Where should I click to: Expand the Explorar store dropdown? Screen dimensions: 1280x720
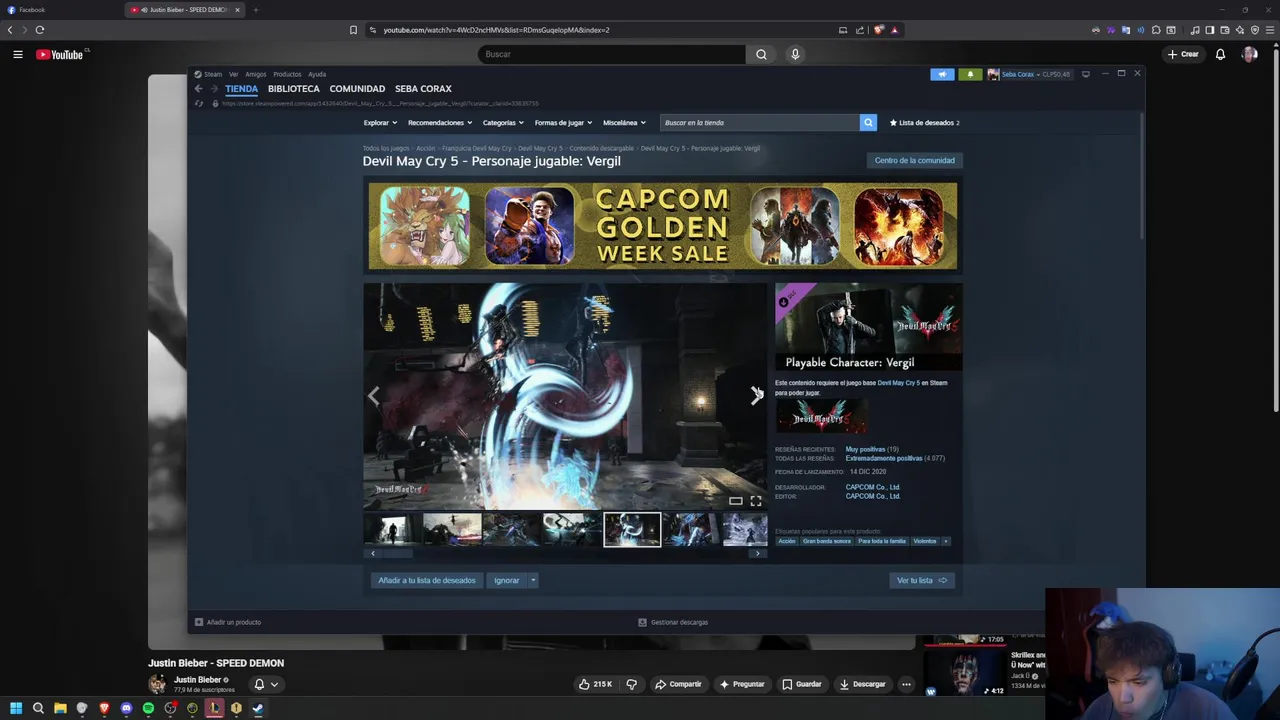(x=380, y=122)
